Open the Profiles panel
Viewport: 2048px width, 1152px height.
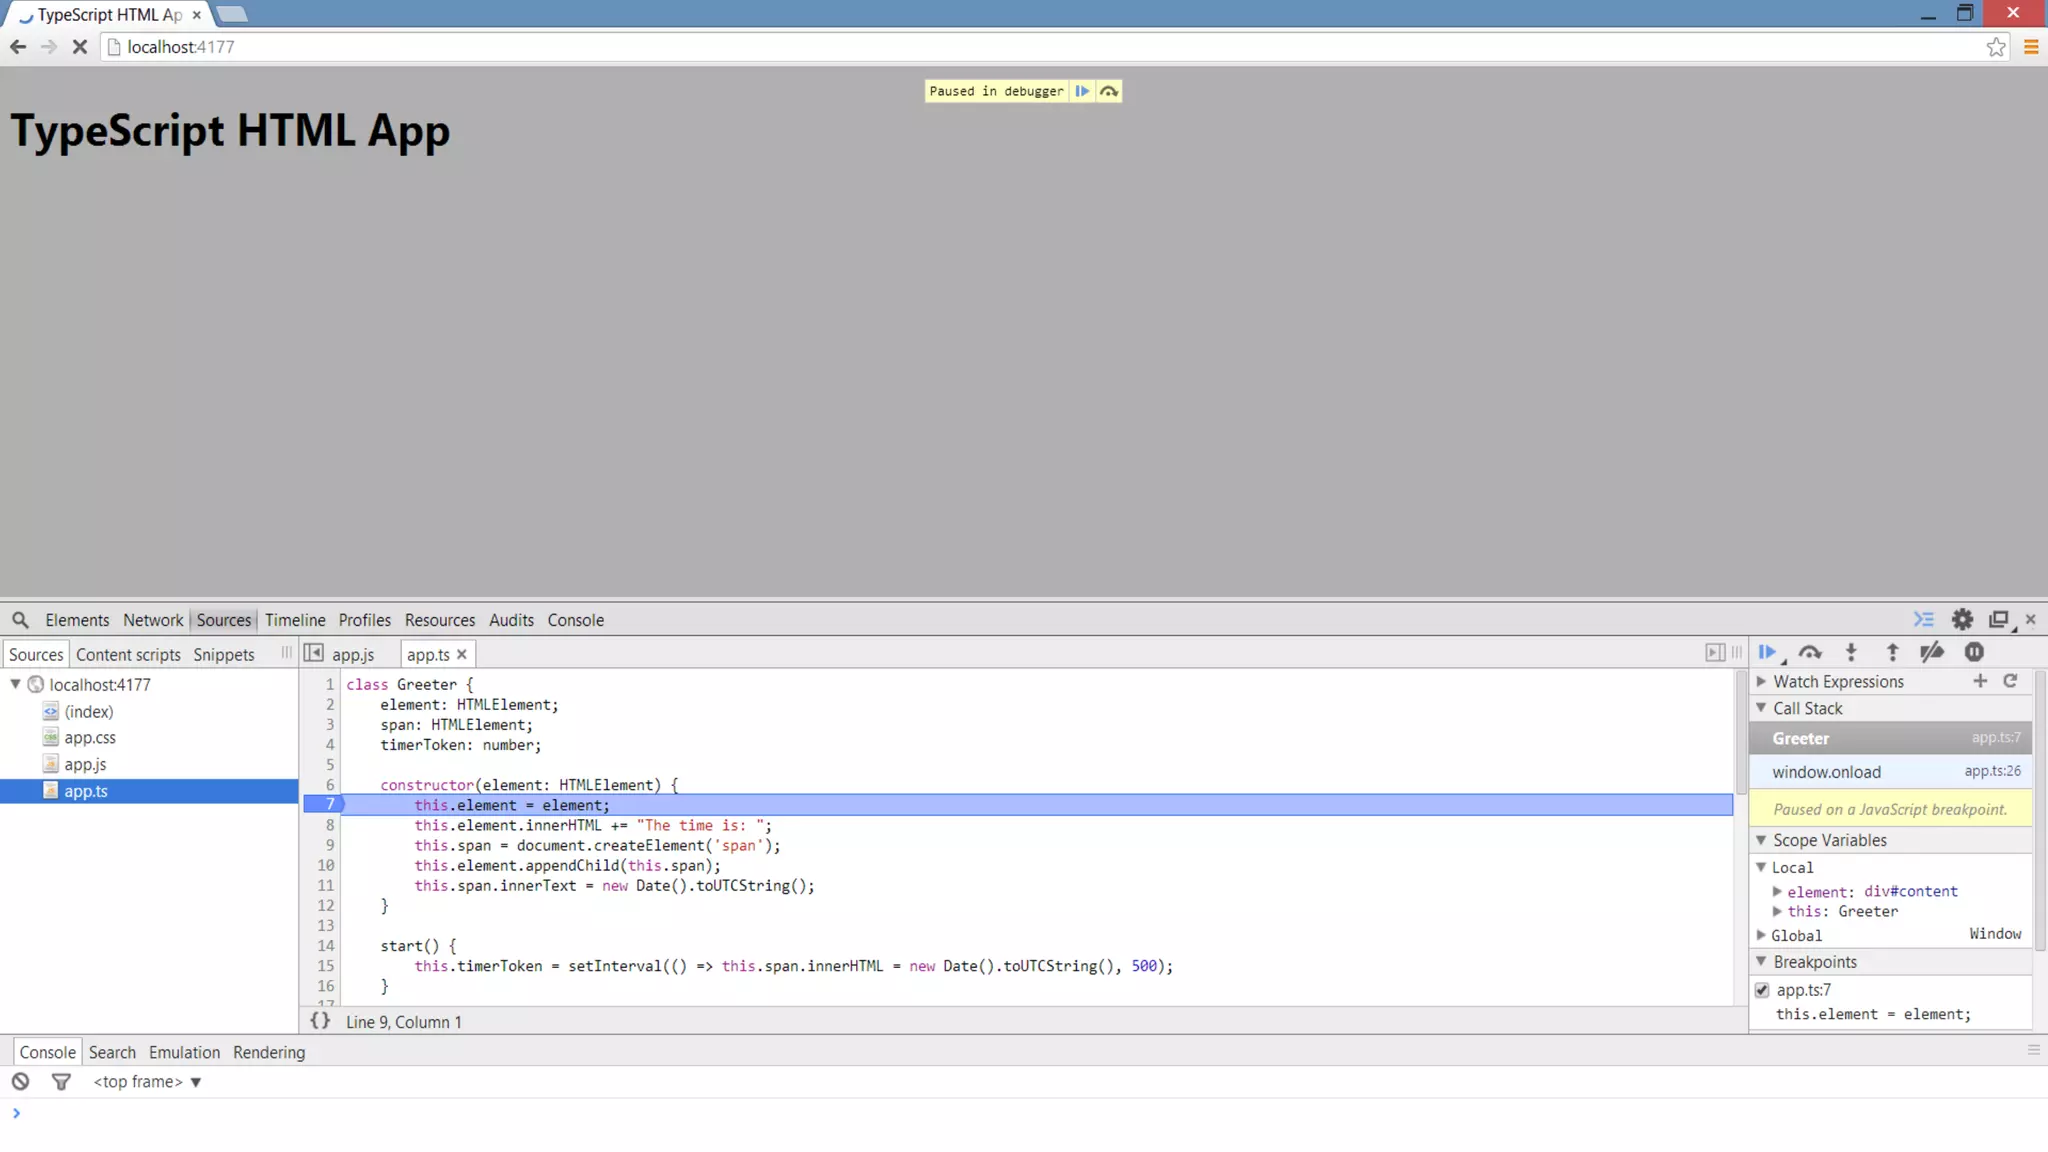[x=364, y=620]
